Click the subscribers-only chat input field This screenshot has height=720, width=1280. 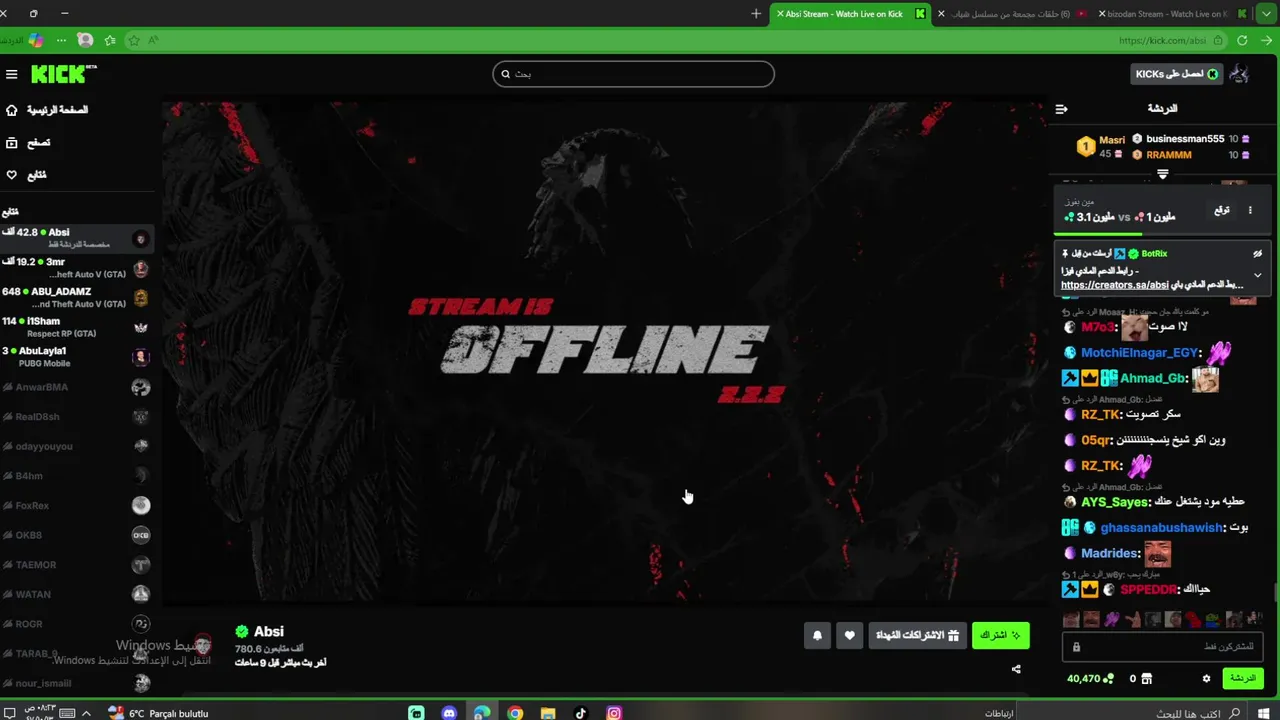(1161, 647)
